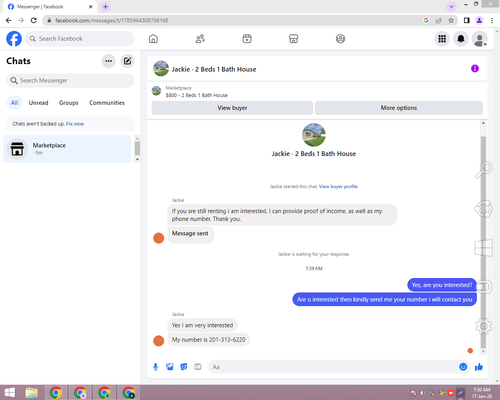Click the Search Messenger field

pos(70,81)
